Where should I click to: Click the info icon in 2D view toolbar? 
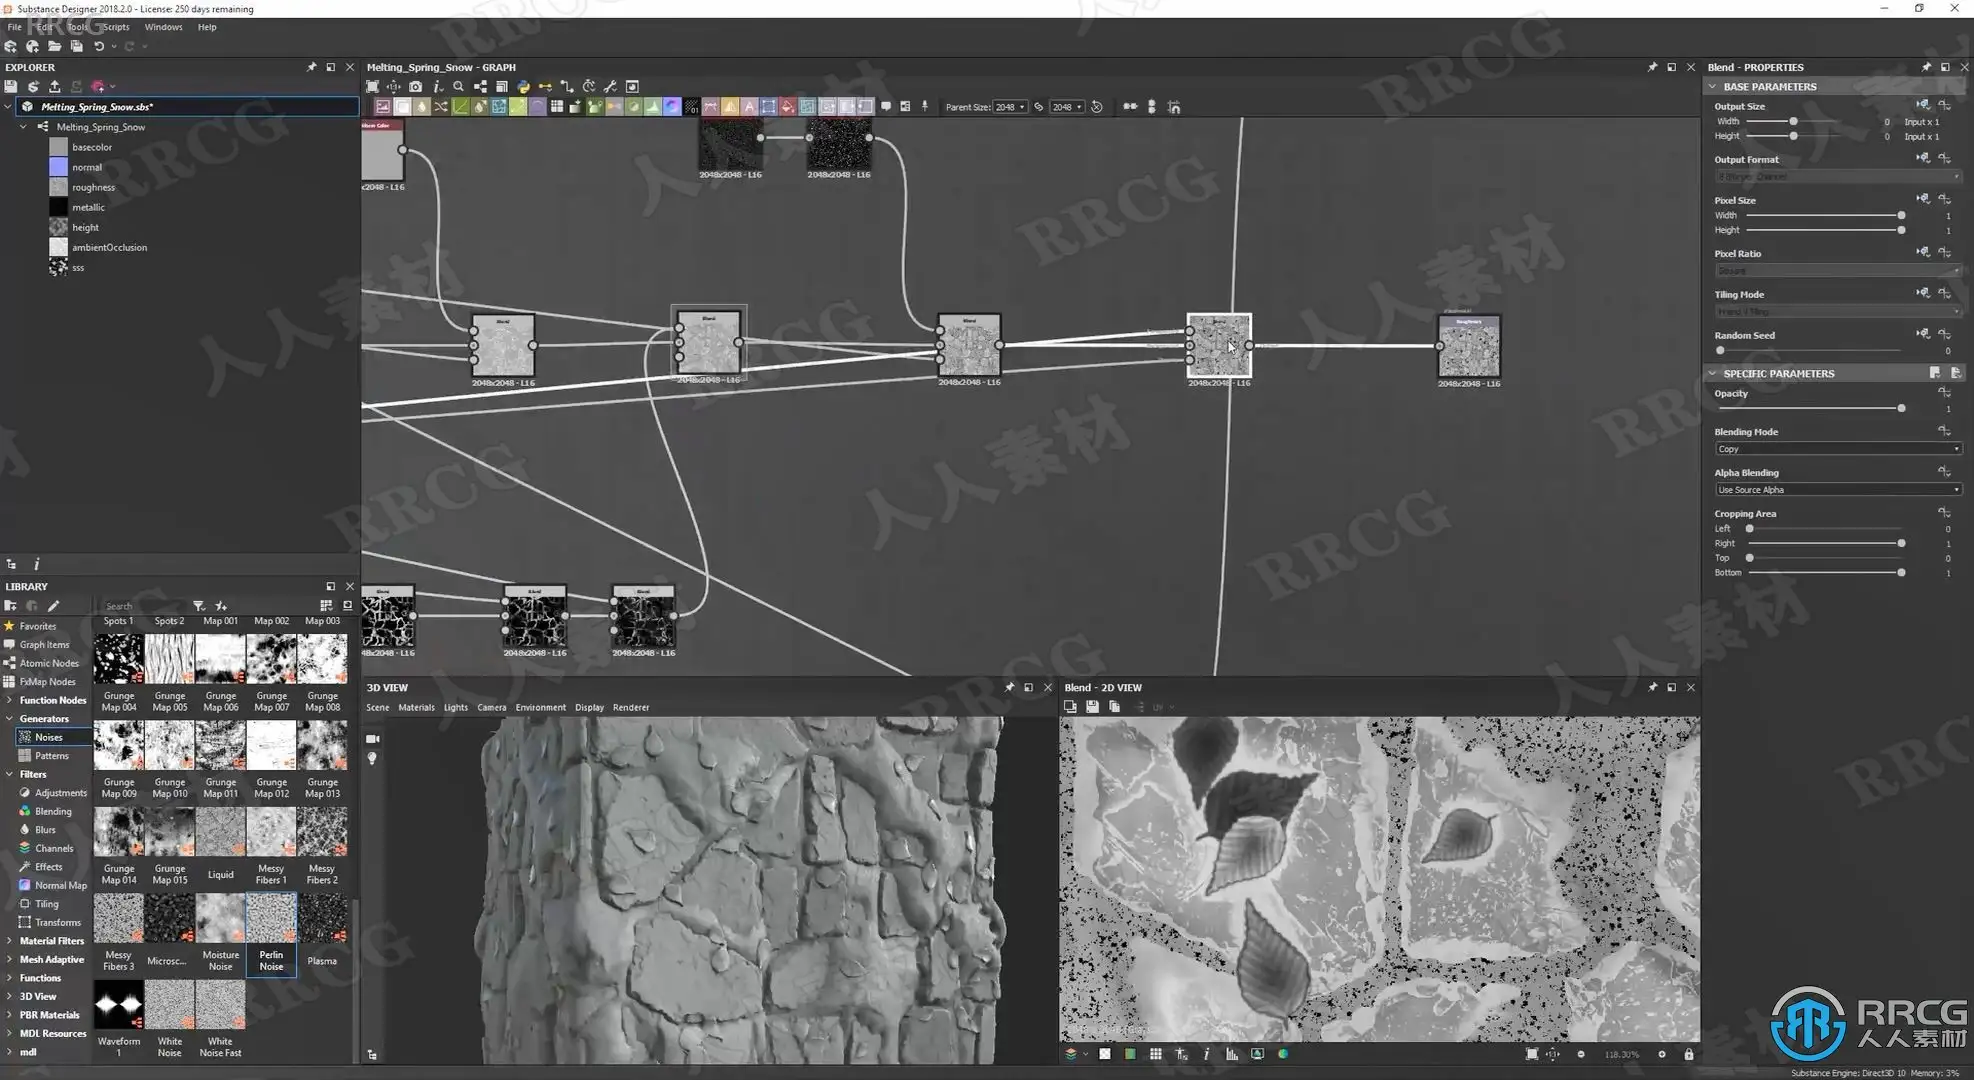point(1206,1054)
